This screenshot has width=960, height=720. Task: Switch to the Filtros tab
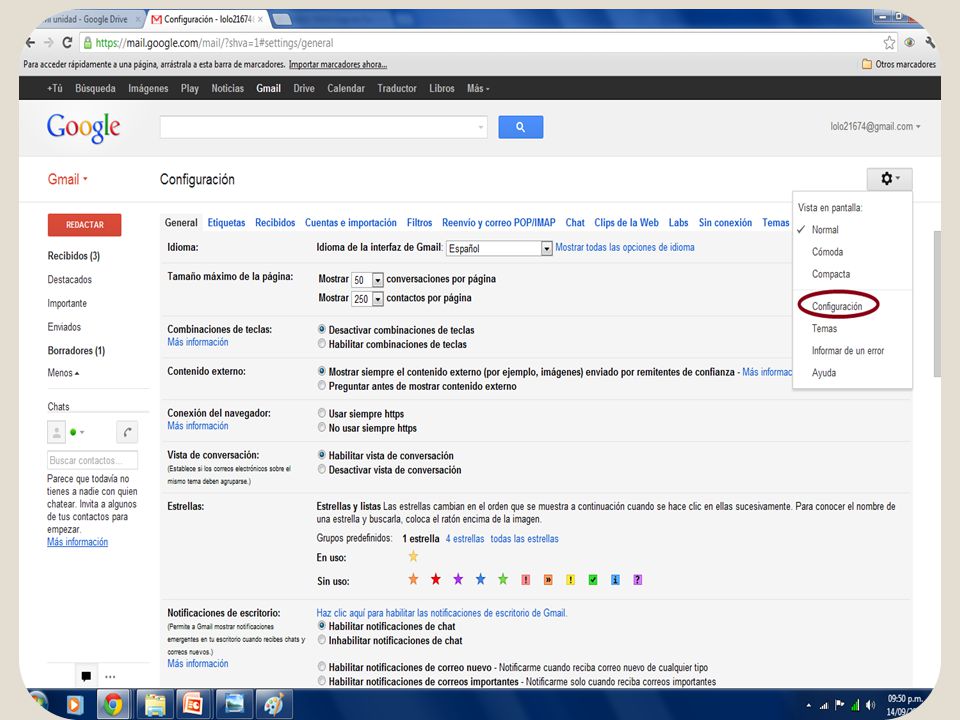pyautogui.click(x=419, y=222)
